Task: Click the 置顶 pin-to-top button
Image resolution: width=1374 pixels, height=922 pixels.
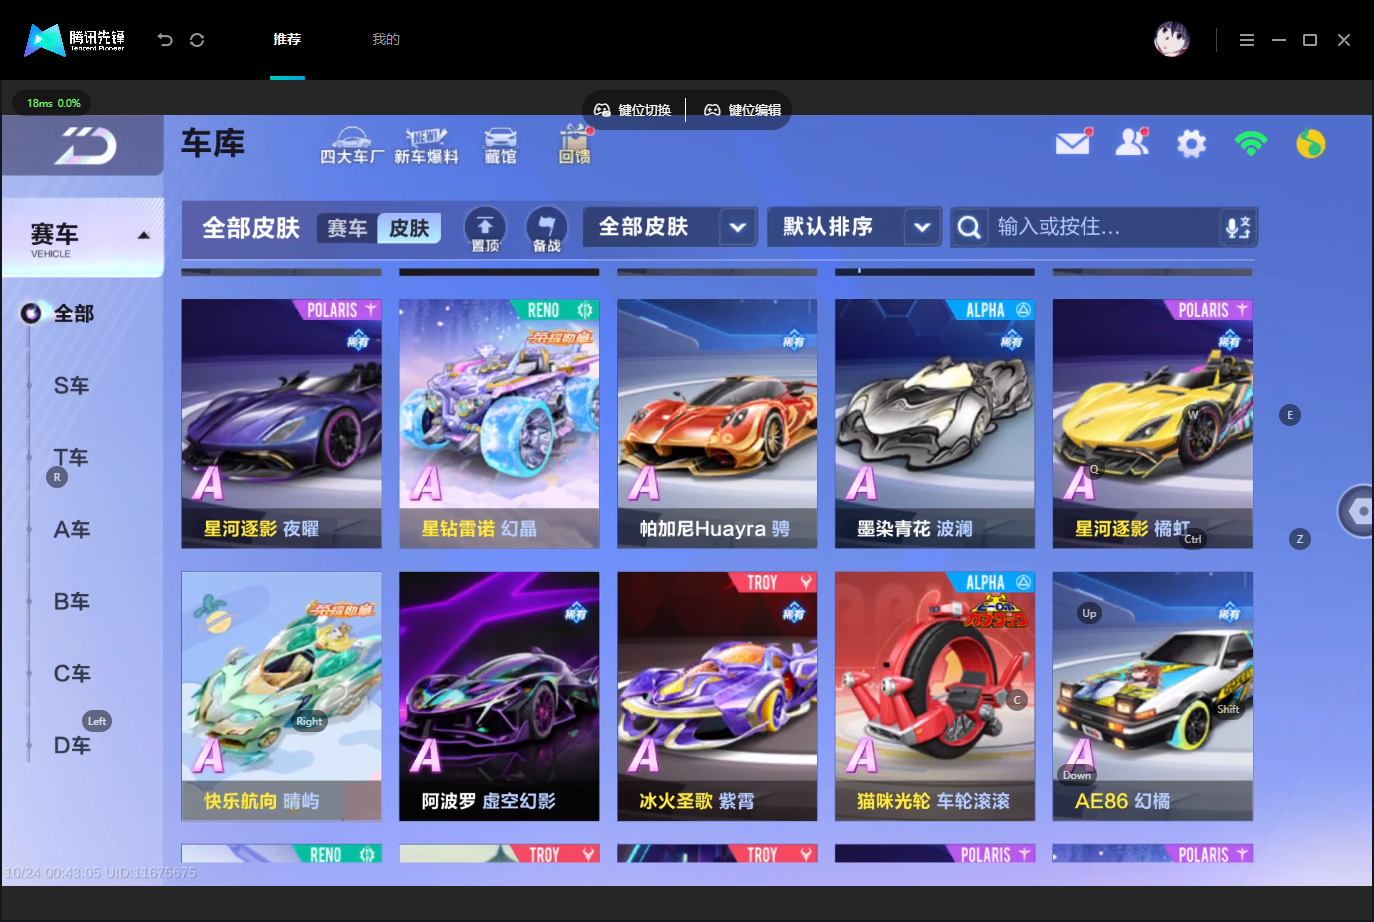Action: (485, 229)
